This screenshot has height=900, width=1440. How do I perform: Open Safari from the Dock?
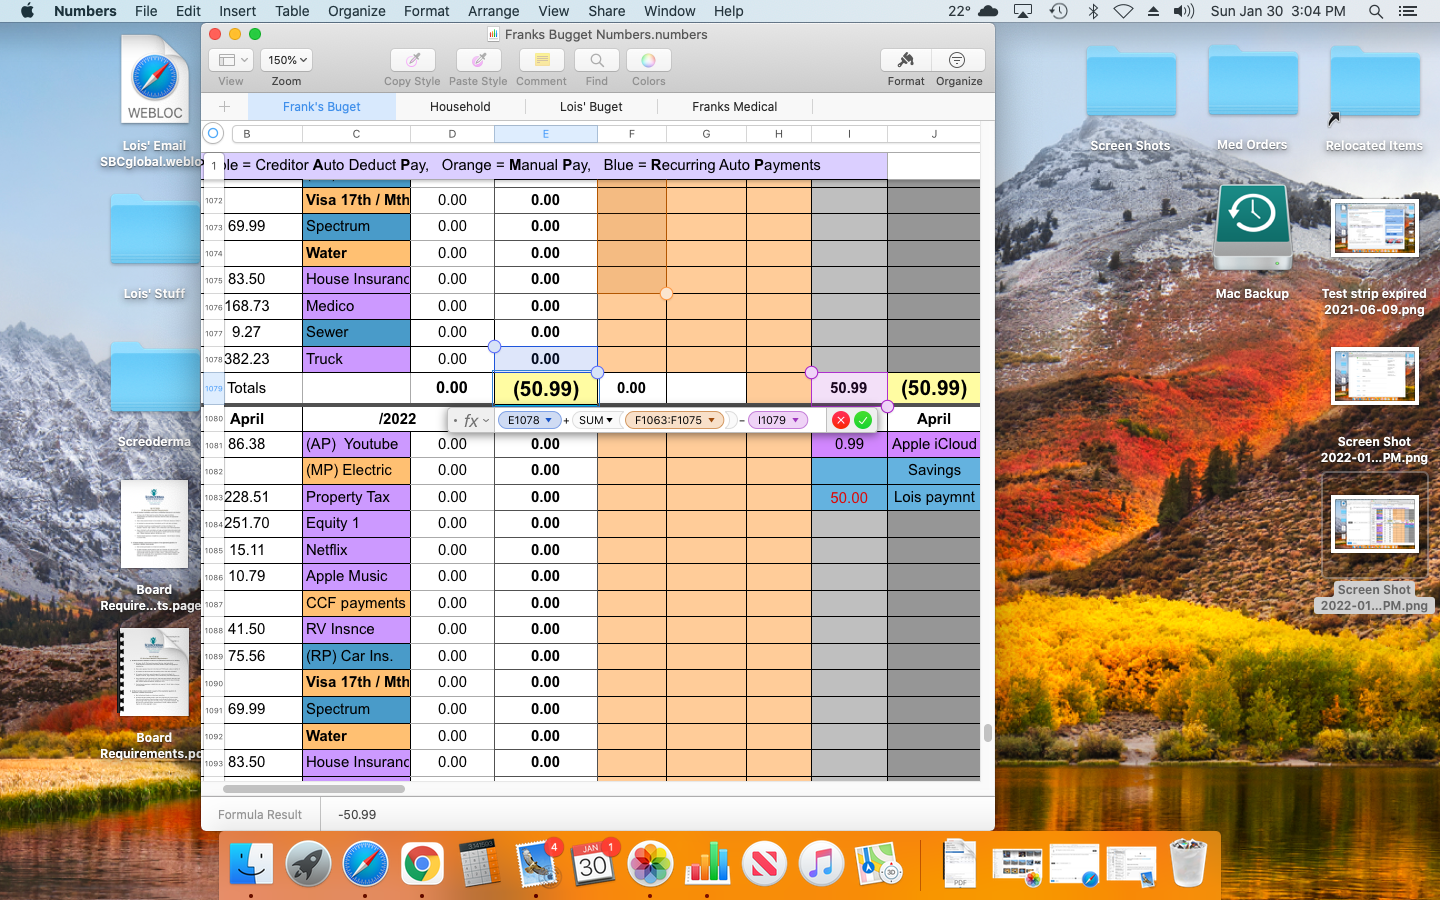tap(365, 863)
